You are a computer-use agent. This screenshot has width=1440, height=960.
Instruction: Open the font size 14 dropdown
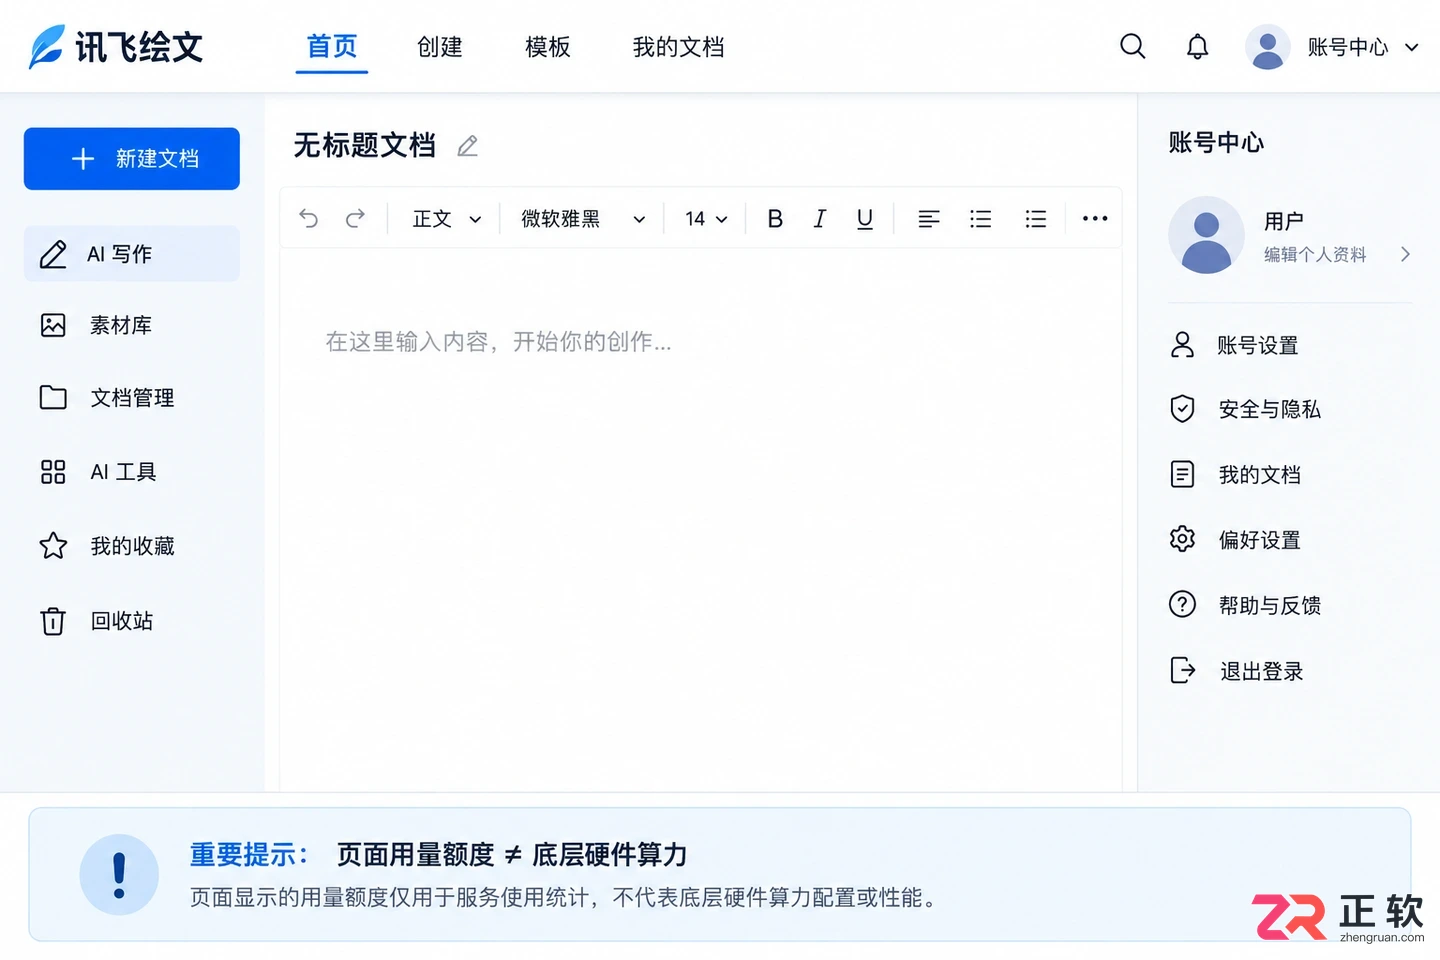(706, 219)
